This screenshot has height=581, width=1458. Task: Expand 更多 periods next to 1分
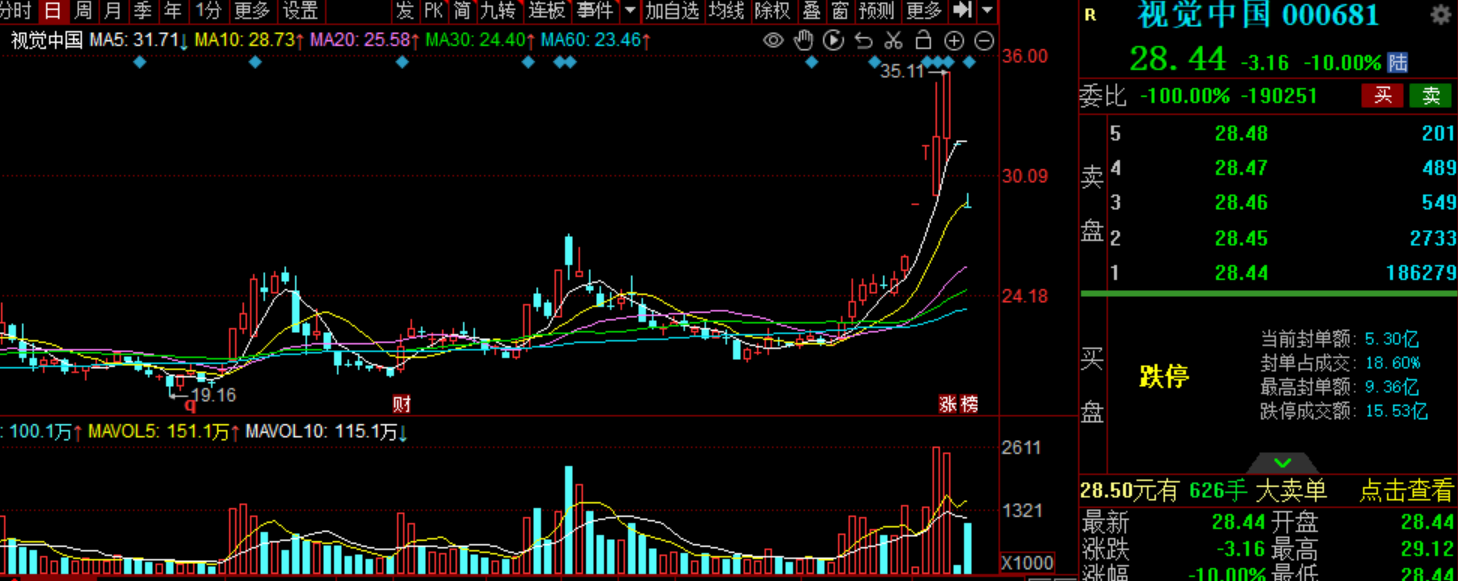[252, 11]
